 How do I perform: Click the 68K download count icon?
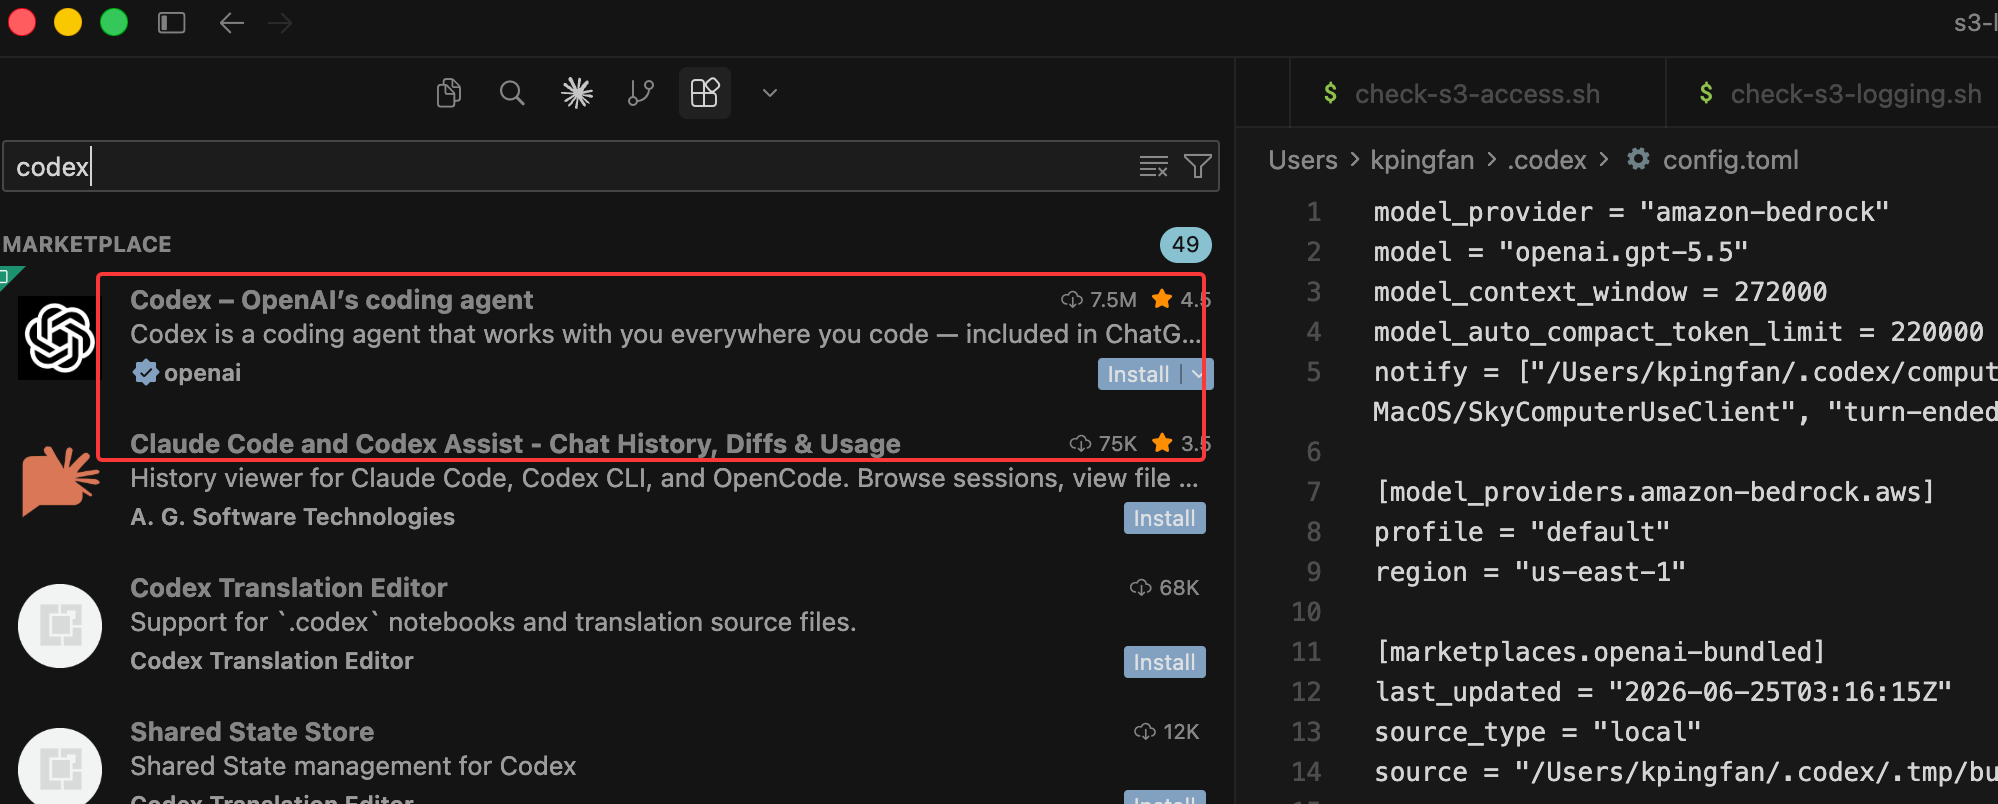click(x=1140, y=587)
